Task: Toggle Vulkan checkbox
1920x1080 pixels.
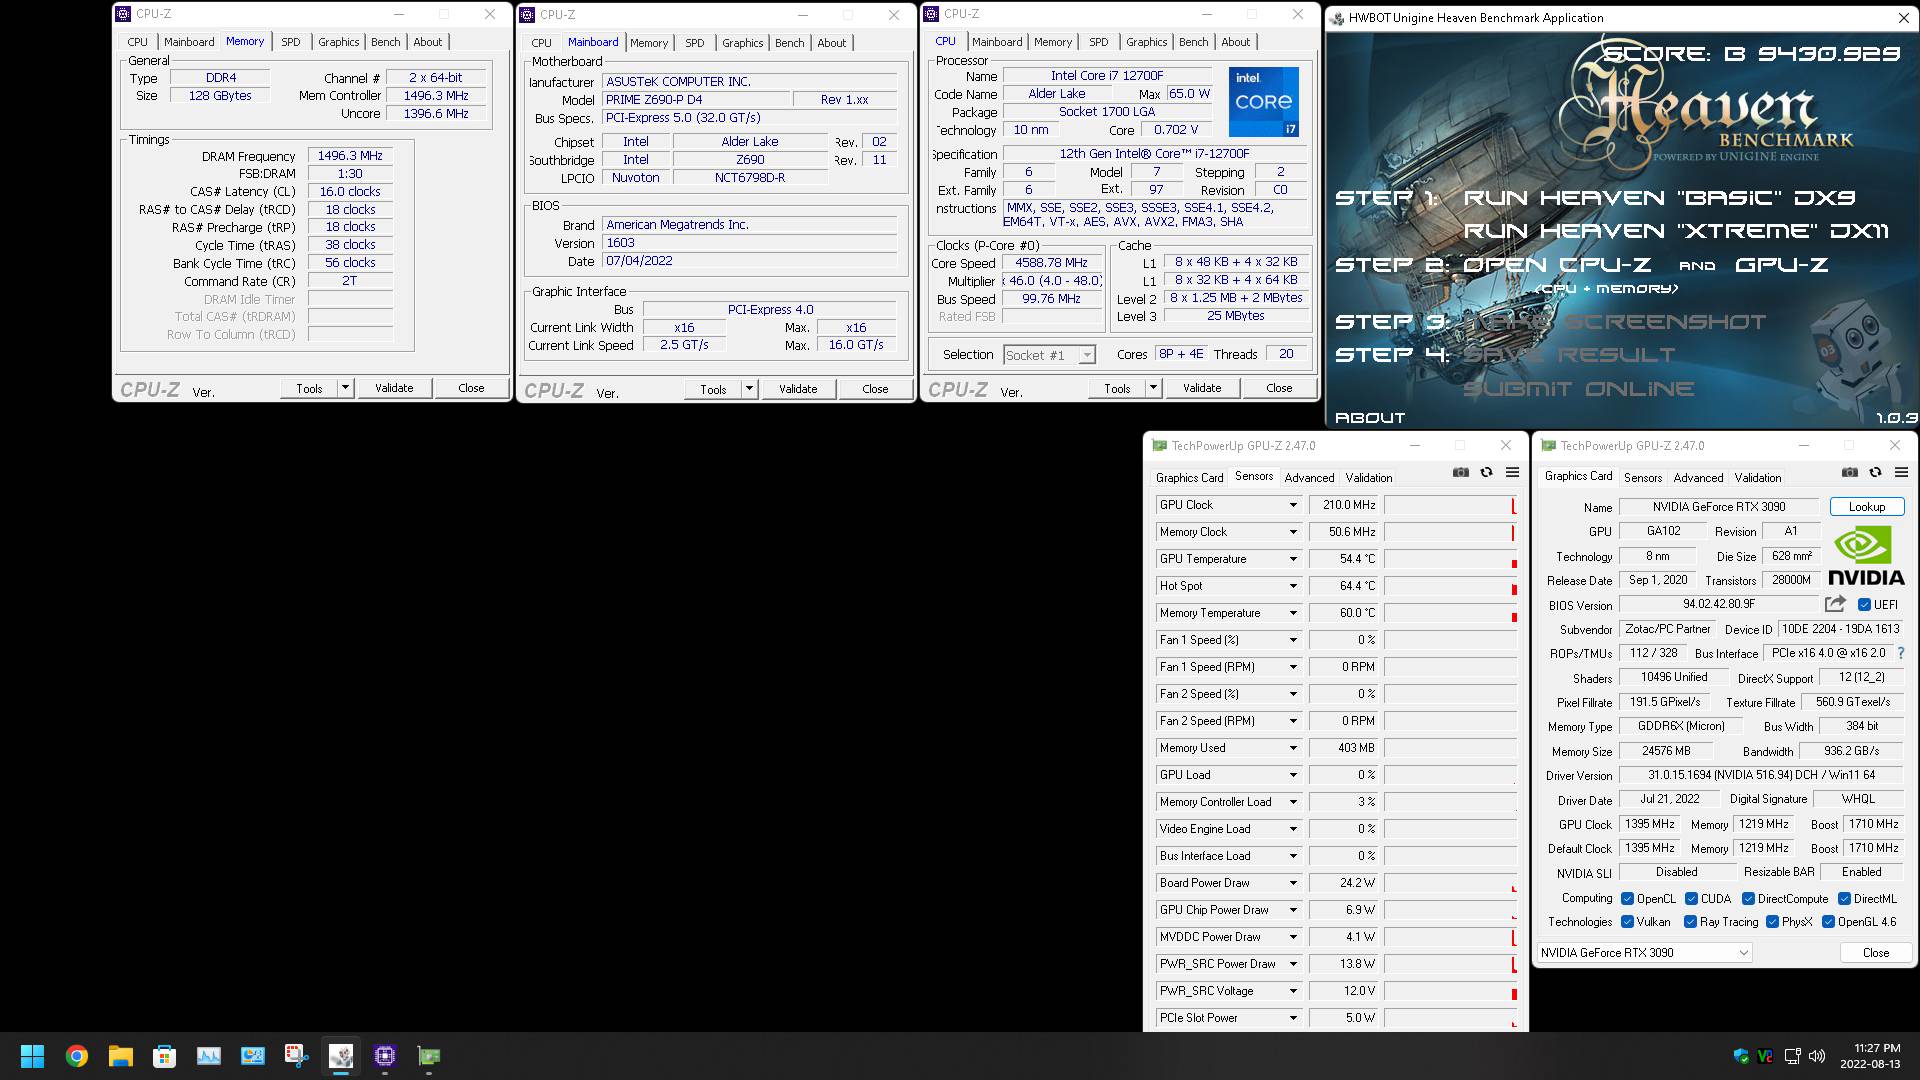Action: pos(1628,922)
